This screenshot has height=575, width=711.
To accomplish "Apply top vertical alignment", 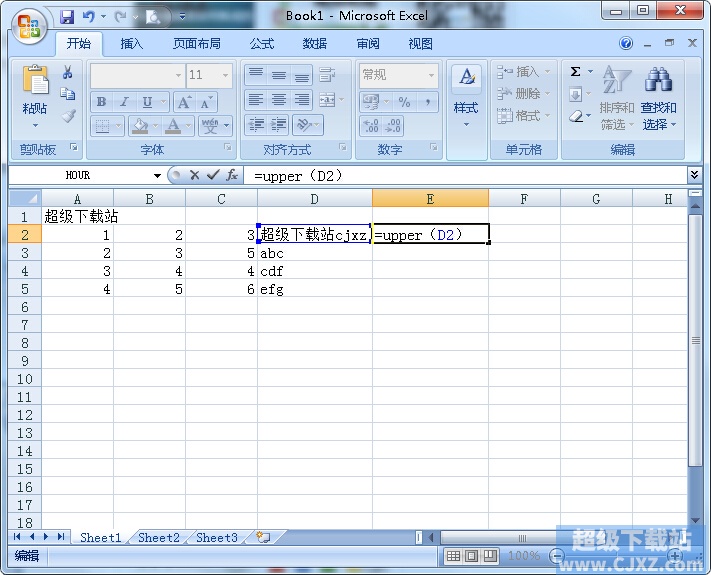I will point(256,75).
